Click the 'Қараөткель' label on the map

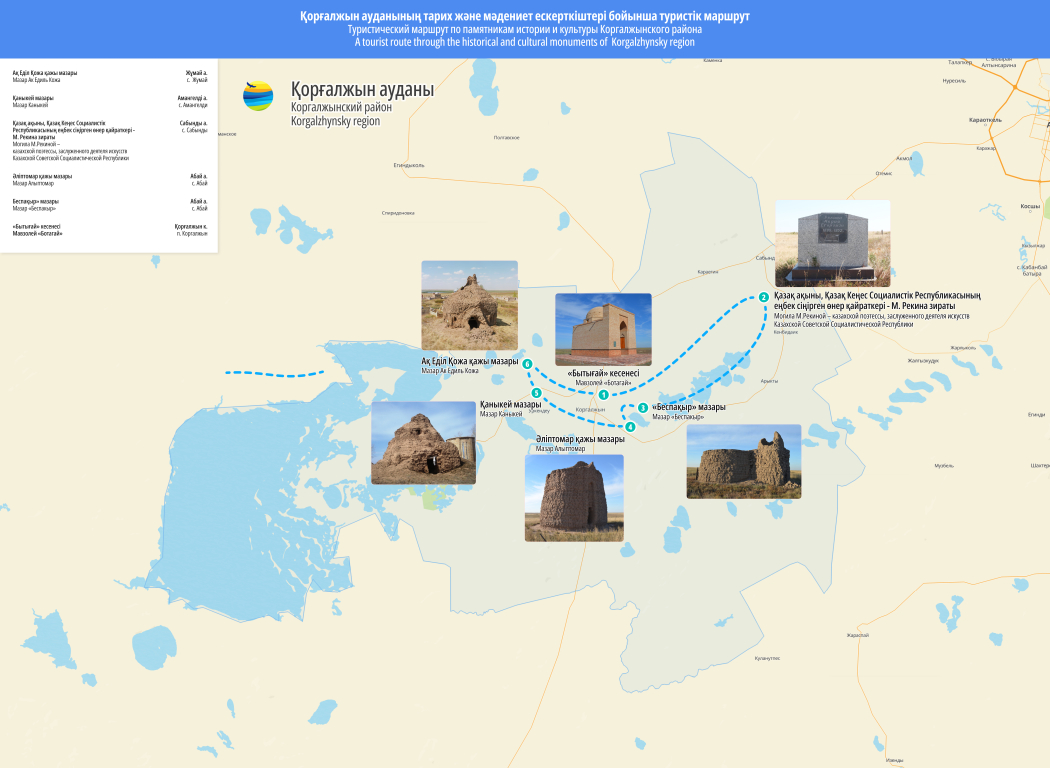tap(985, 120)
